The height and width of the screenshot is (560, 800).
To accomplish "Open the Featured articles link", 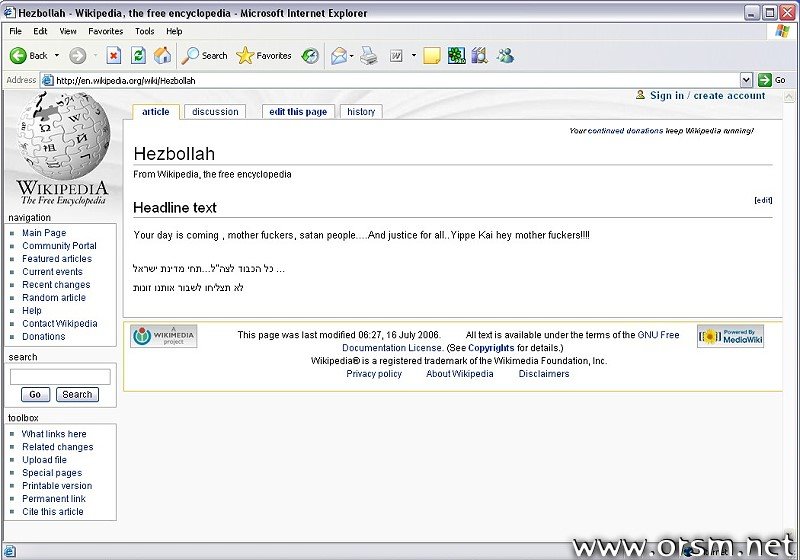I will point(57,259).
